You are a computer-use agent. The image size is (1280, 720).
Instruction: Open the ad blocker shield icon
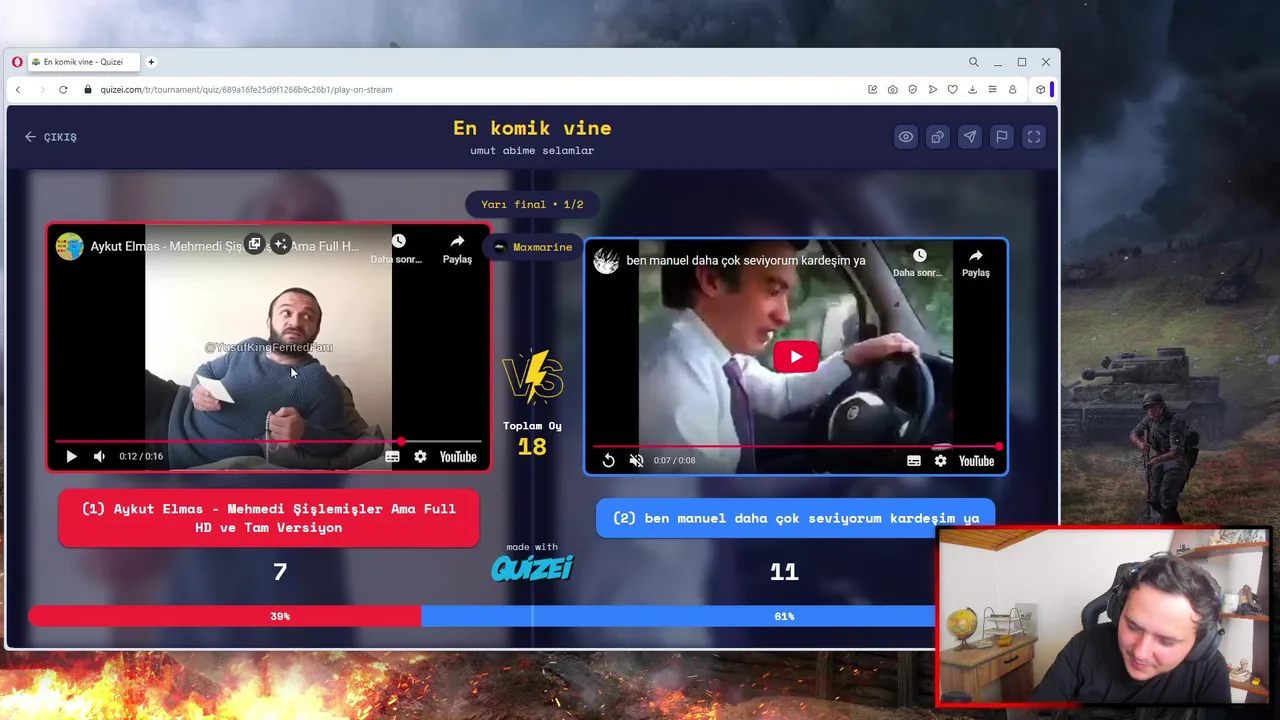912,89
